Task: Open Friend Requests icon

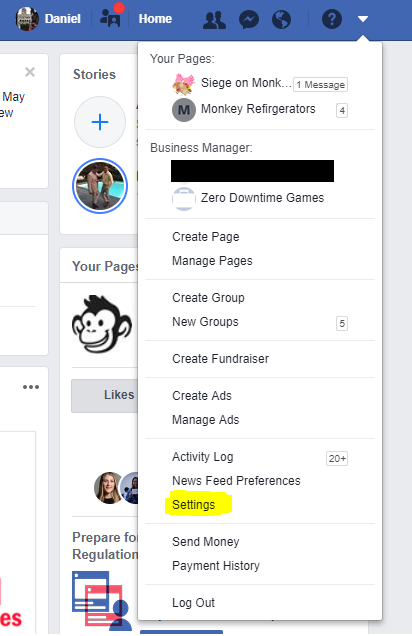Action: (214, 19)
